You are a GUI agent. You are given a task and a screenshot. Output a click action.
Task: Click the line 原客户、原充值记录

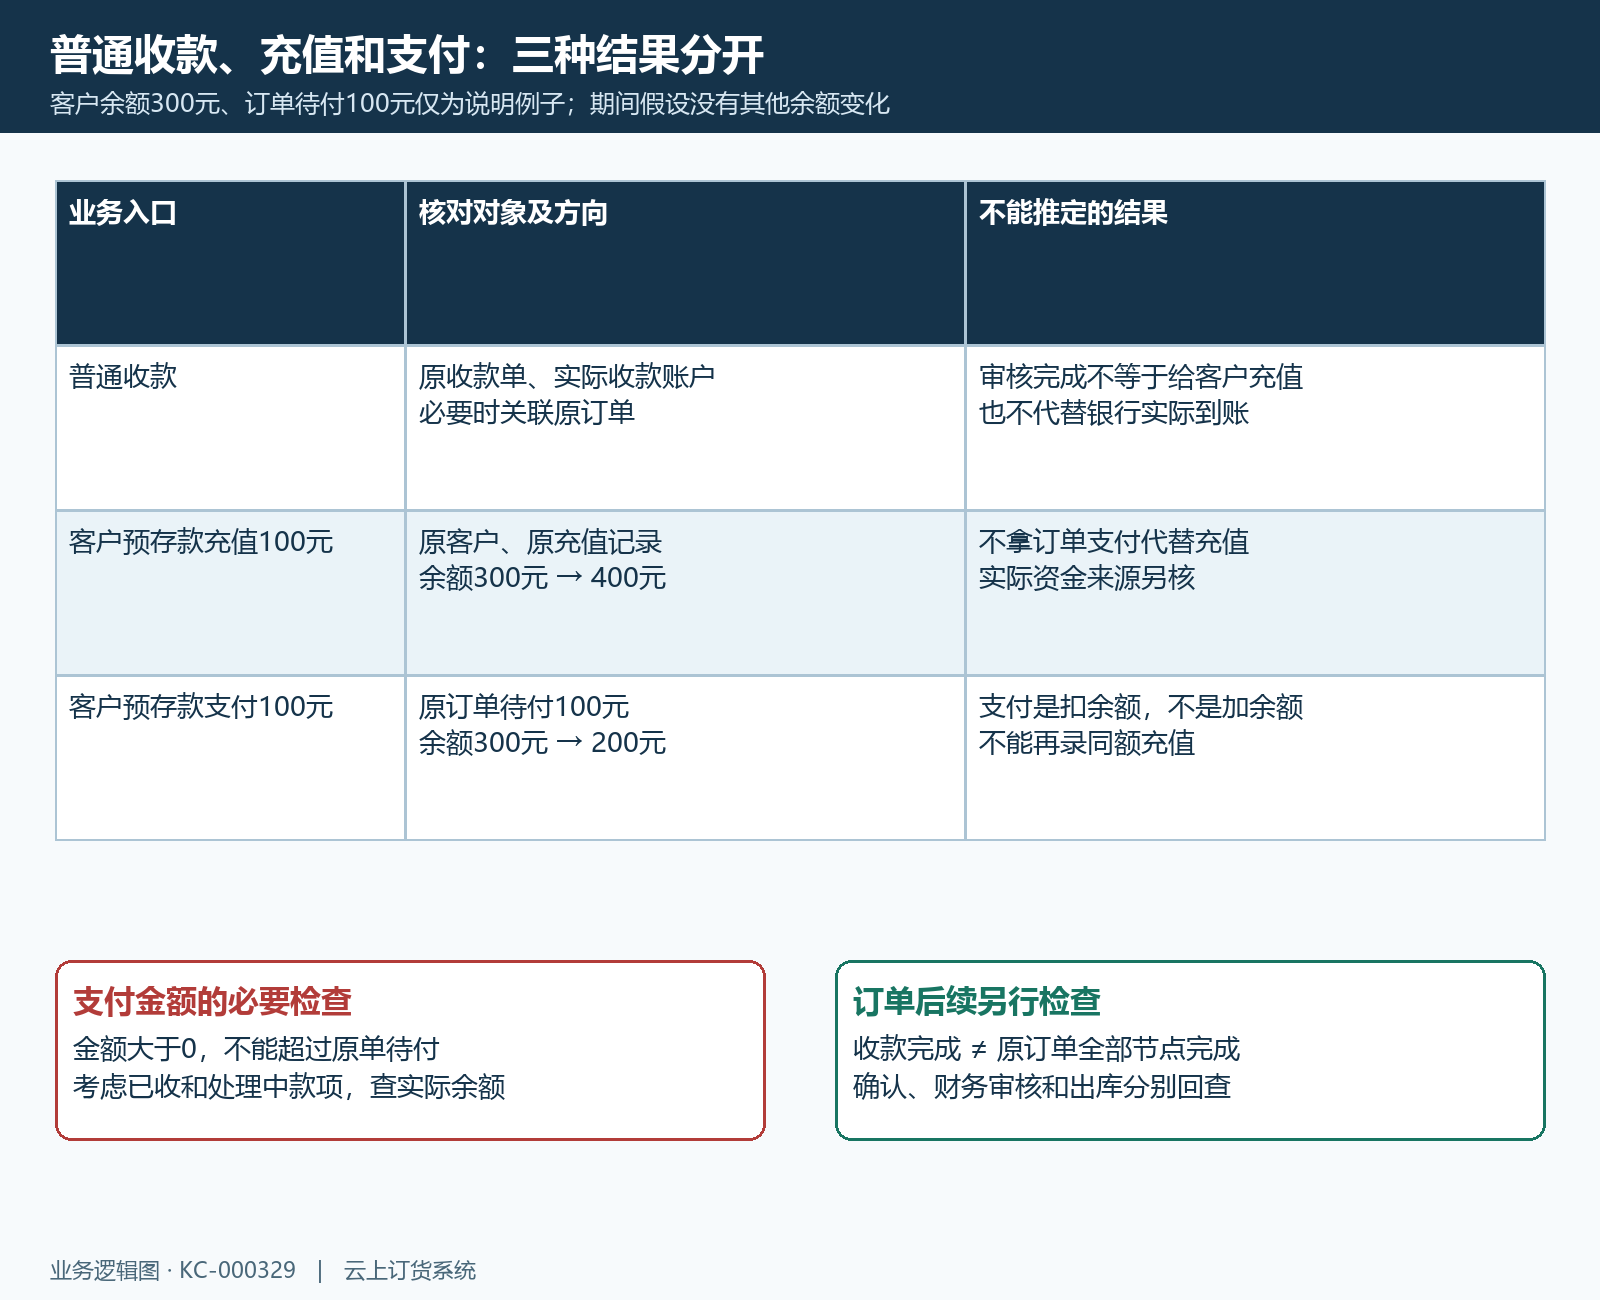(x=540, y=542)
